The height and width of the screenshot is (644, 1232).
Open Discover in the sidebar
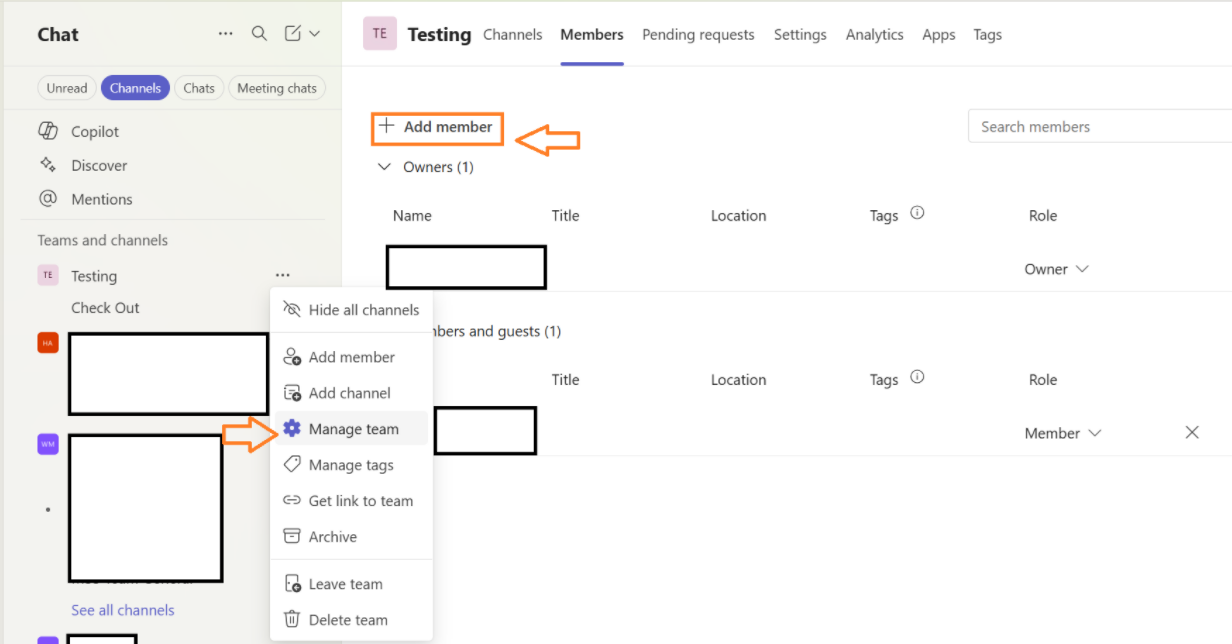coord(99,165)
